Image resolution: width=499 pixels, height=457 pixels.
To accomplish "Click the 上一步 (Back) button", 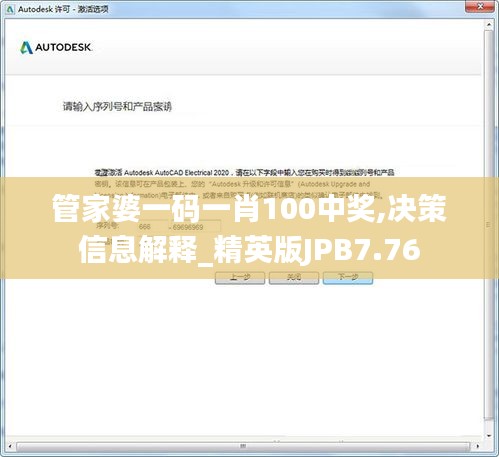I will pos(240,278).
